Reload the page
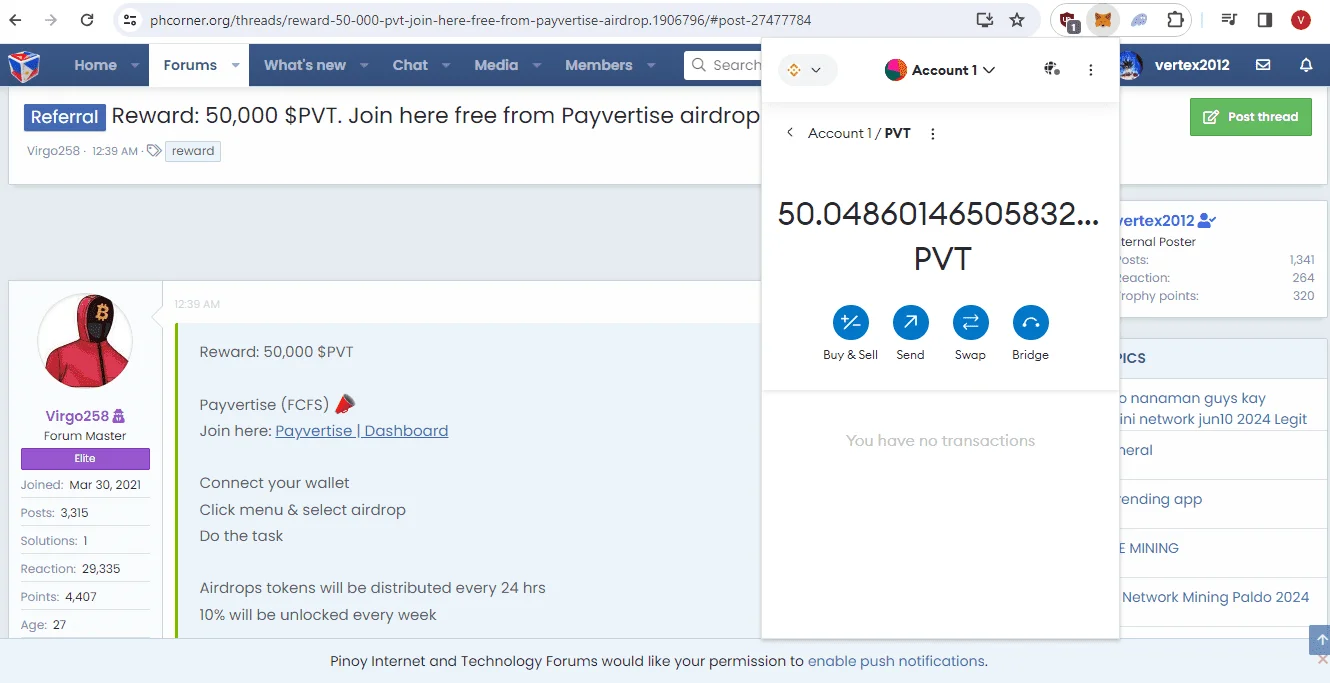Viewport: 1330px width, 683px height. click(x=87, y=20)
